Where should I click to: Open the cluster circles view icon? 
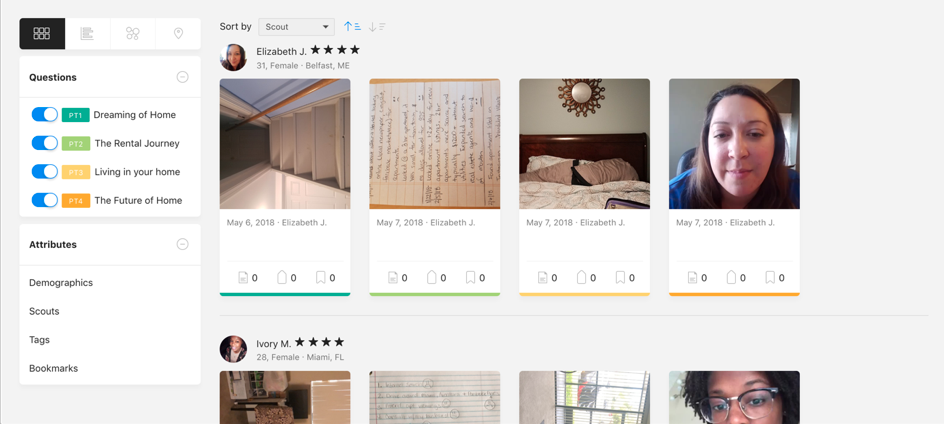click(x=133, y=34)
